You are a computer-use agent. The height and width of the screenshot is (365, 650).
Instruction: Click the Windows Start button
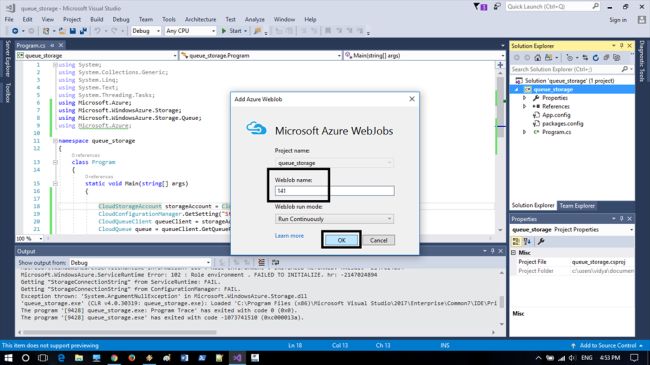point(8,358)
